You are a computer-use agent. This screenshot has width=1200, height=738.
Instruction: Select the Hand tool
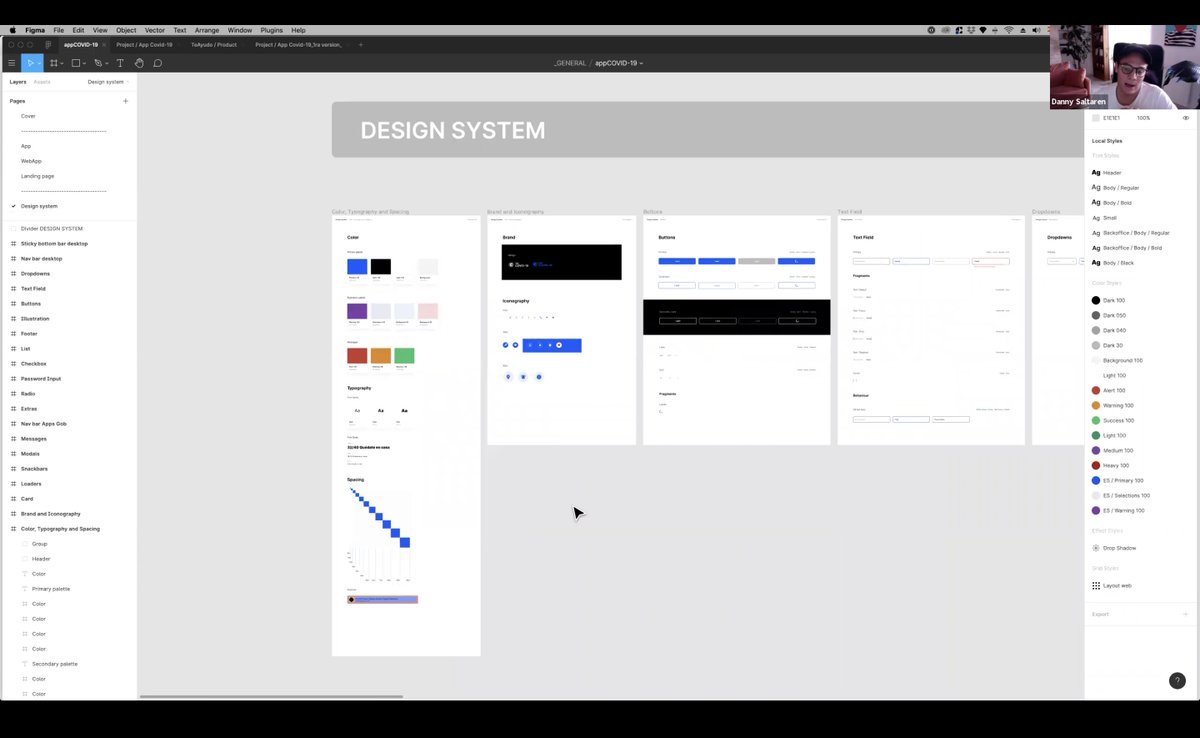139,63
